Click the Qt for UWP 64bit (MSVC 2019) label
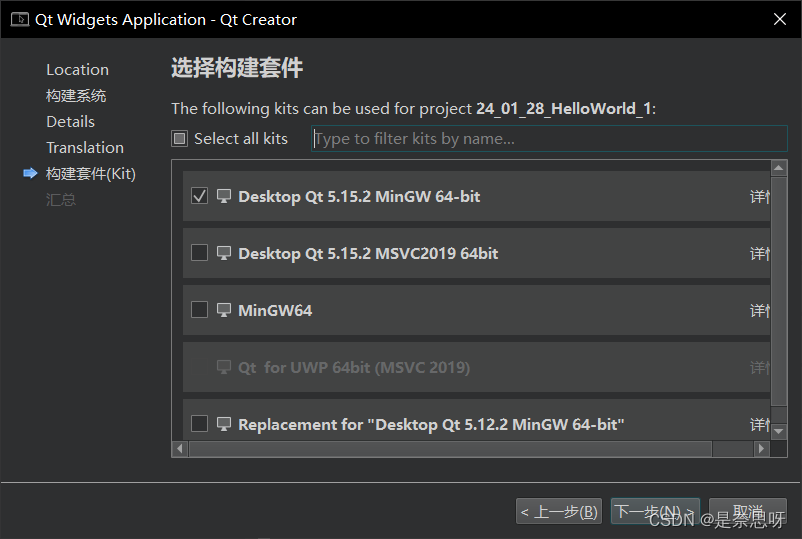The height and width of the screenshot is (539, 802). tap(354, 367)
